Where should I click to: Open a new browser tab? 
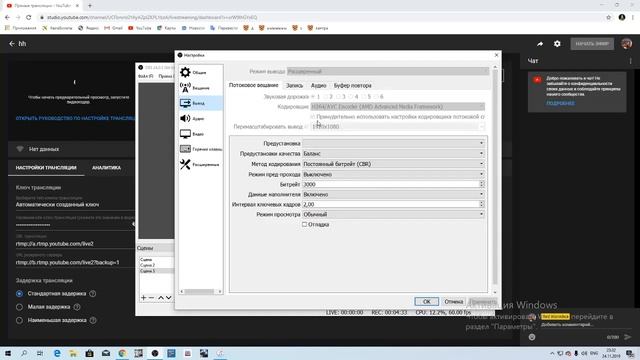[90, 6]
